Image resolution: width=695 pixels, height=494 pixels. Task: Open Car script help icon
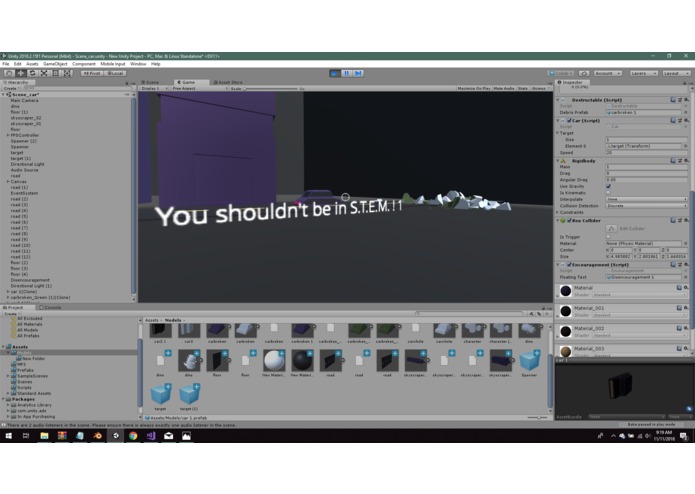pyautogui.click(x=673, y=121)
